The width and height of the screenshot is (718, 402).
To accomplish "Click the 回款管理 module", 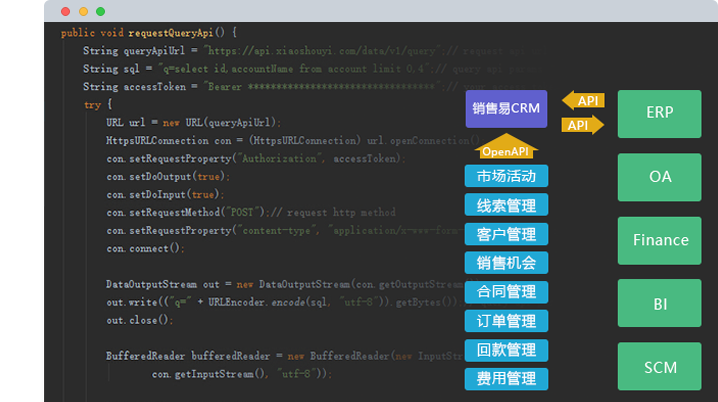I will [506, 350].
